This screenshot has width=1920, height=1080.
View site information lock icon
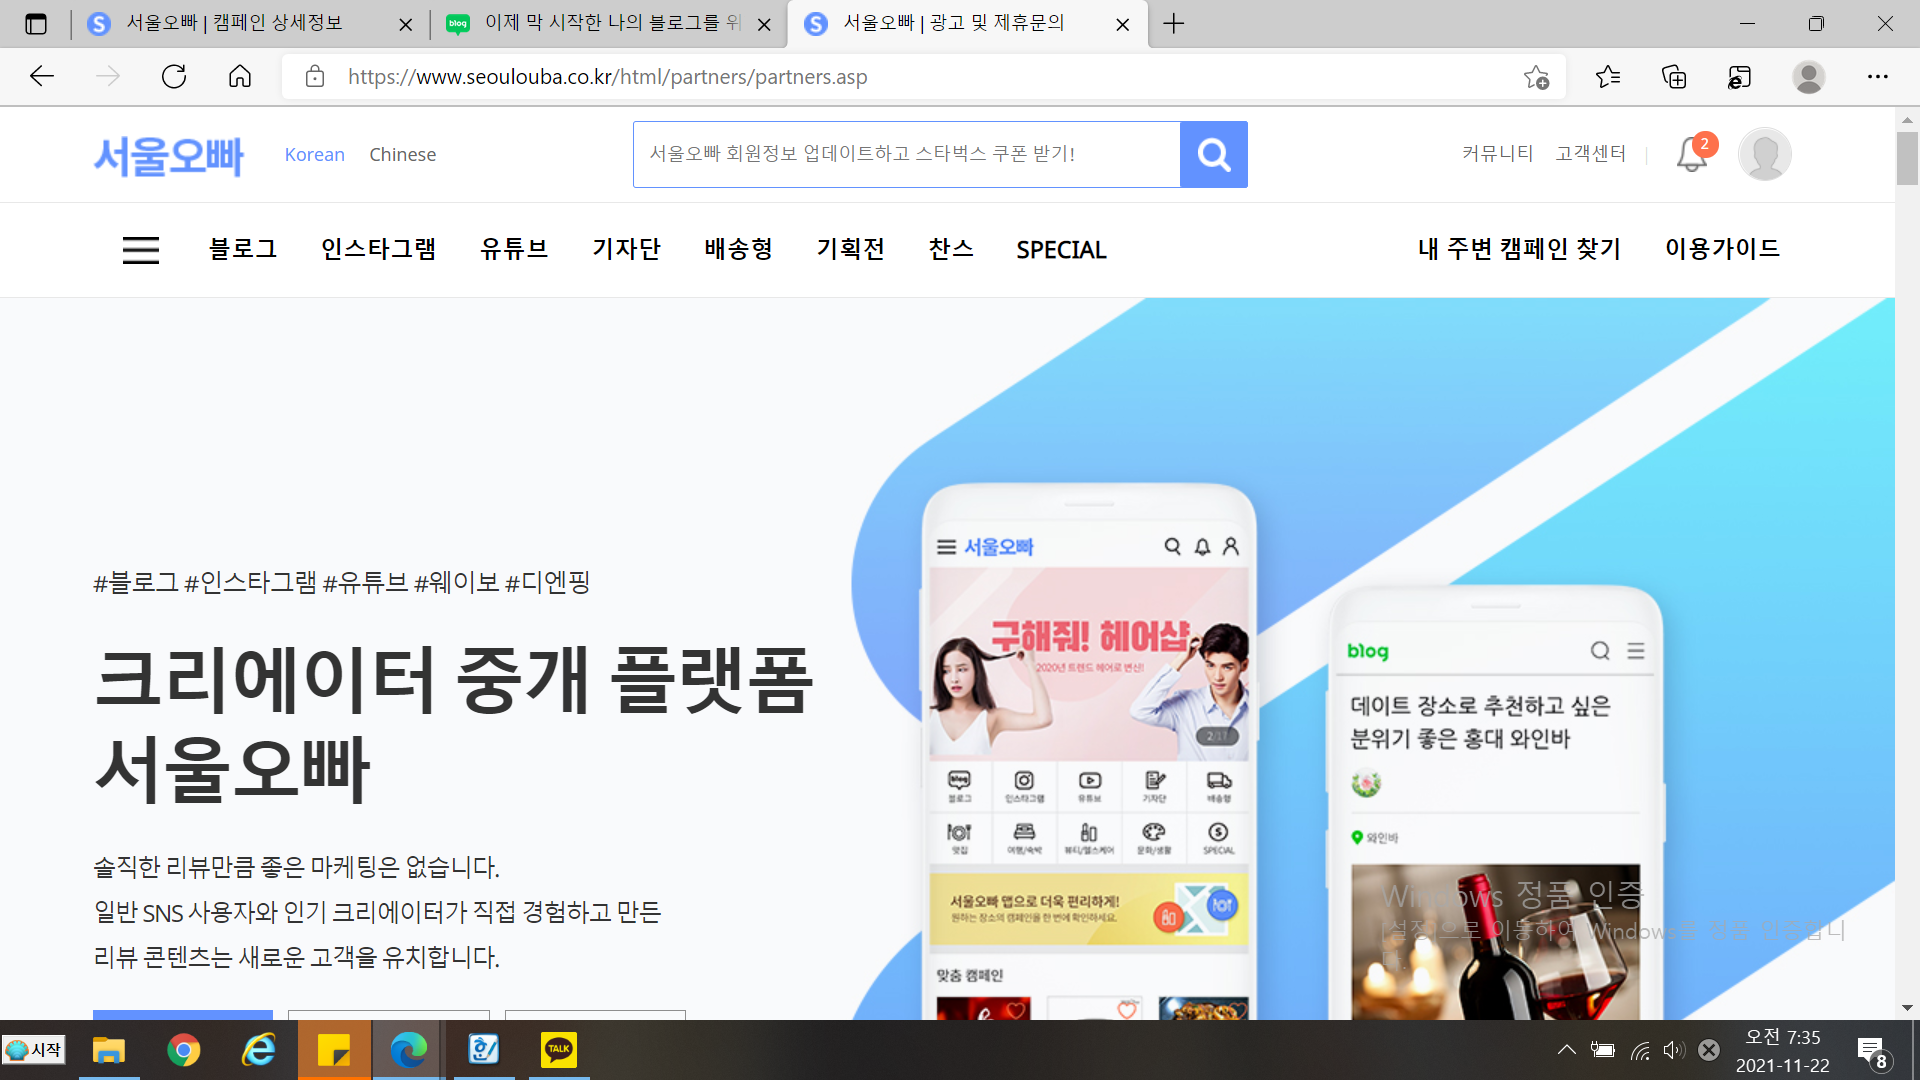coord(315,77)
